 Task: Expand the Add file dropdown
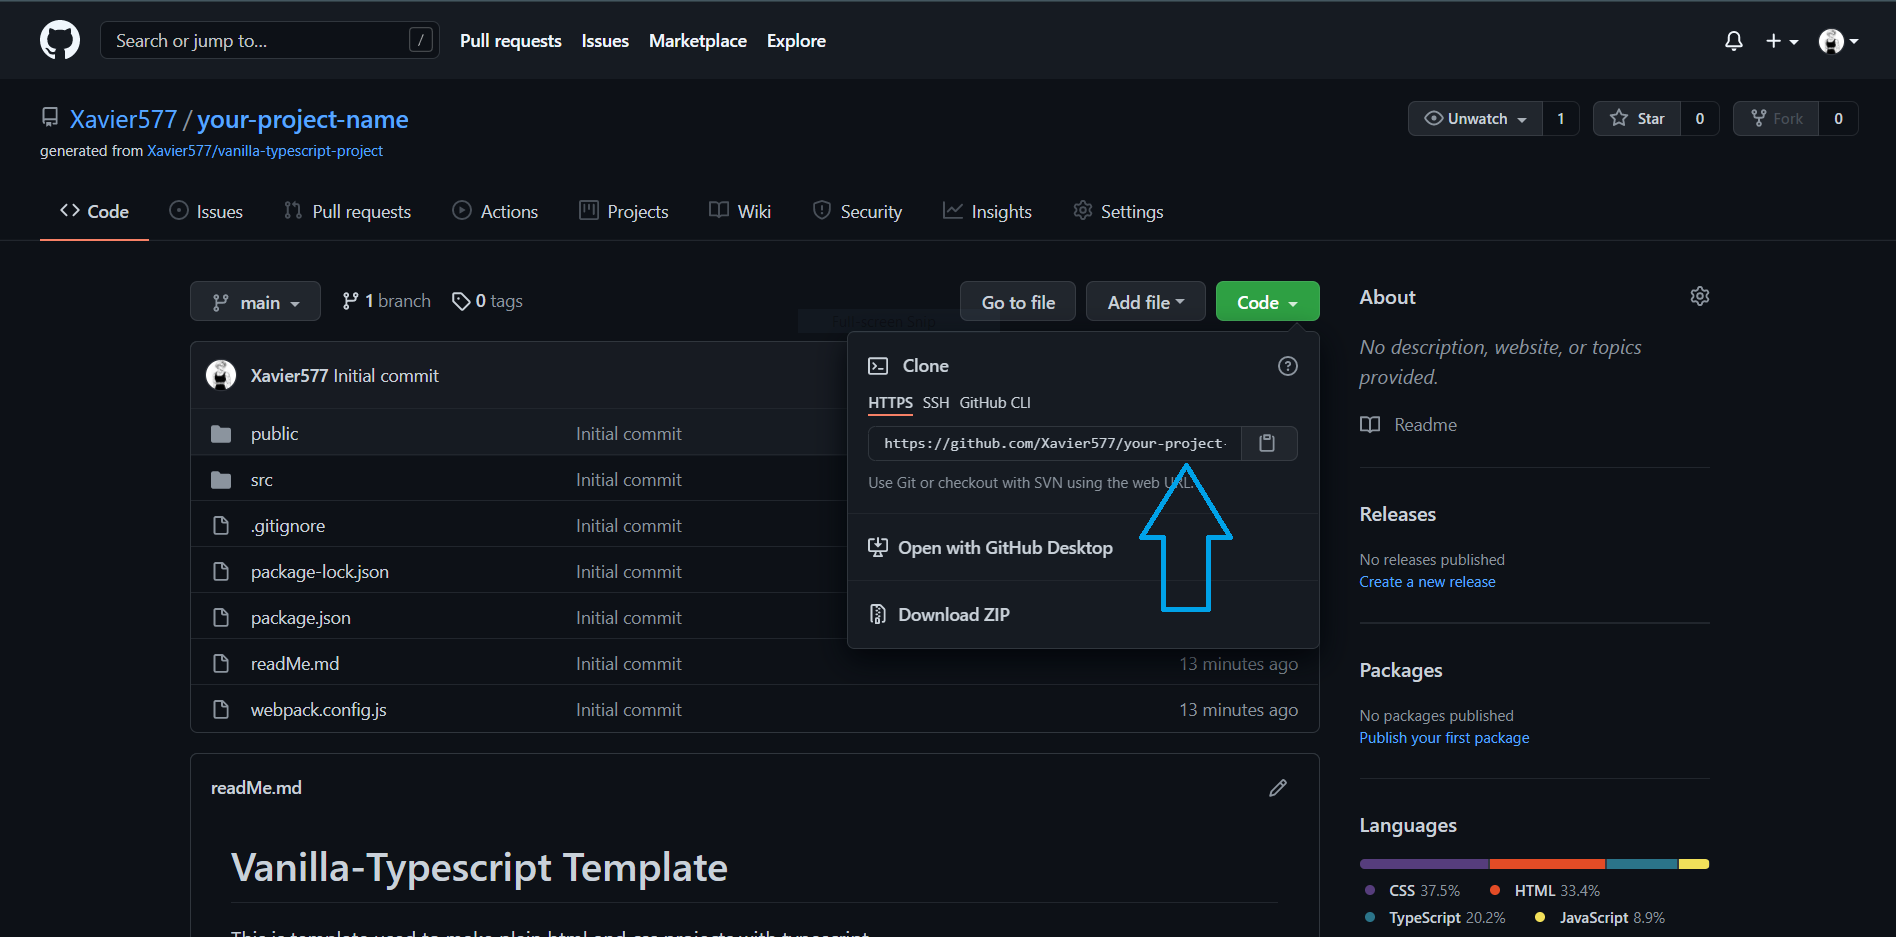coord(1146,302)
